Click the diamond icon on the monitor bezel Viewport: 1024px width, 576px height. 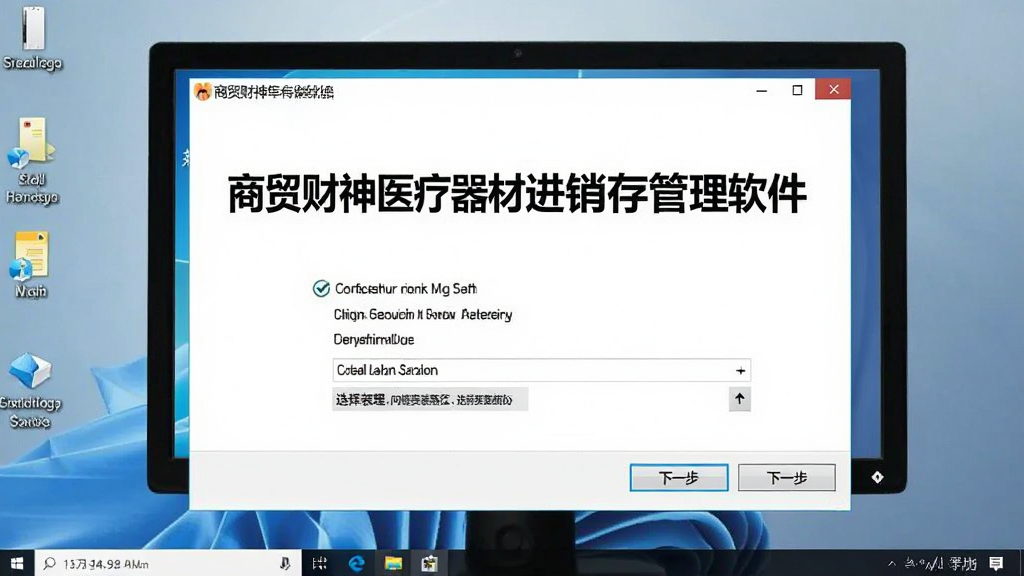pyautogui.click(x=877, y=477)
